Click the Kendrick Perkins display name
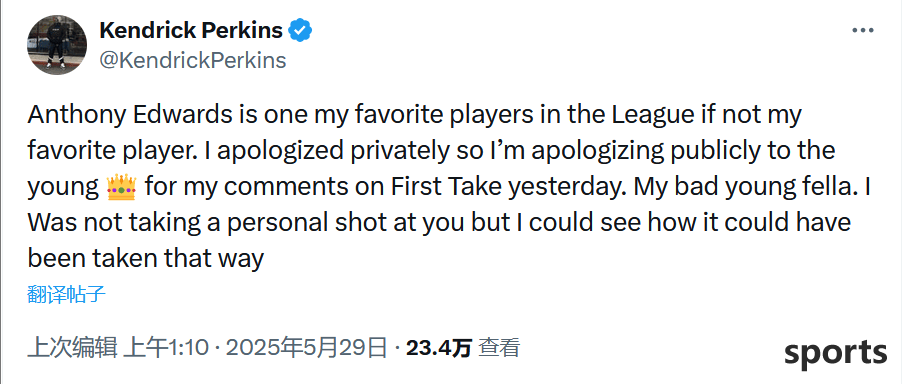 point(191,30)
